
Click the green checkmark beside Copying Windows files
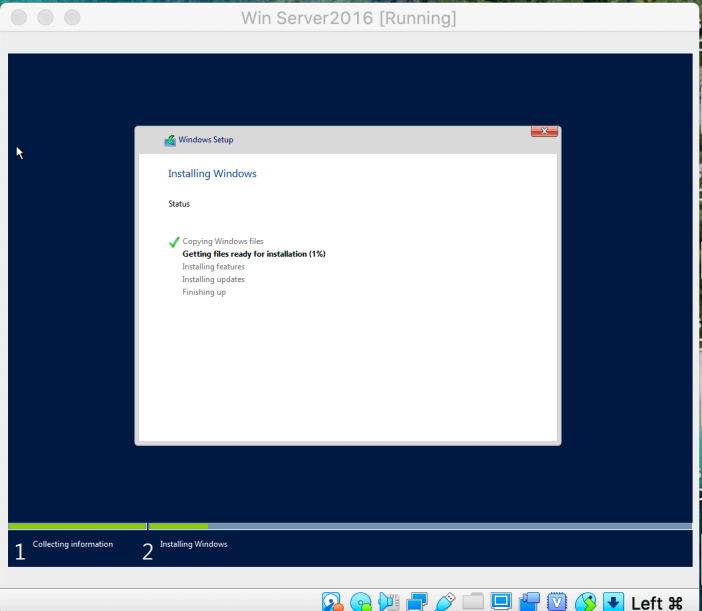point(174,242)
